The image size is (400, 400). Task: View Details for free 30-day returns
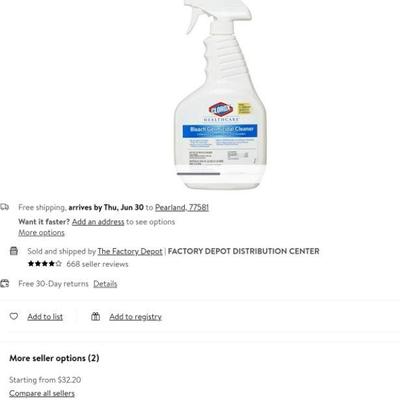coord(105,284)
